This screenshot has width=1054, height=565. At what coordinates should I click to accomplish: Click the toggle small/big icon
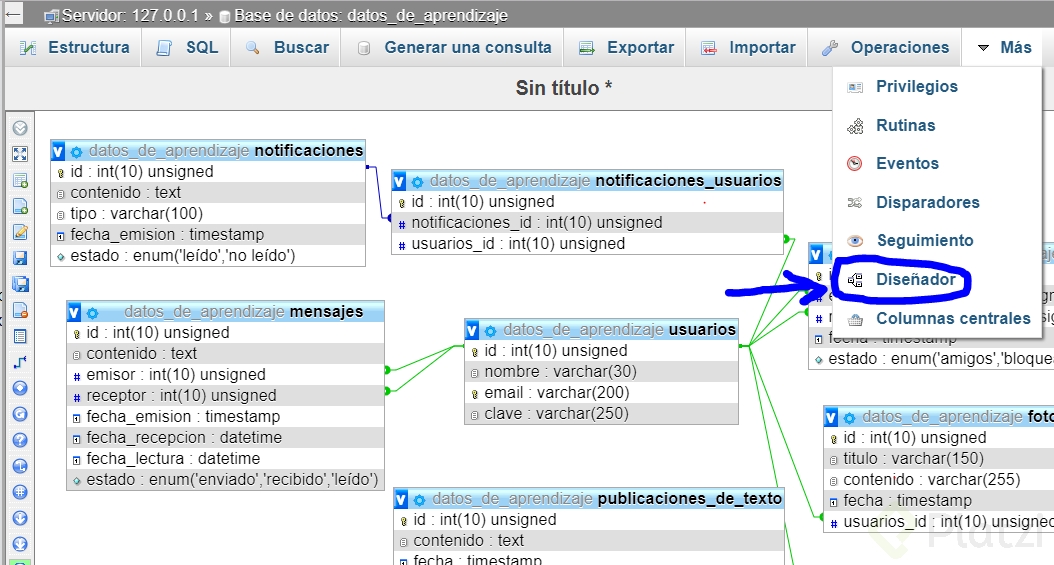pyautogui.click(x=20, y=544)
